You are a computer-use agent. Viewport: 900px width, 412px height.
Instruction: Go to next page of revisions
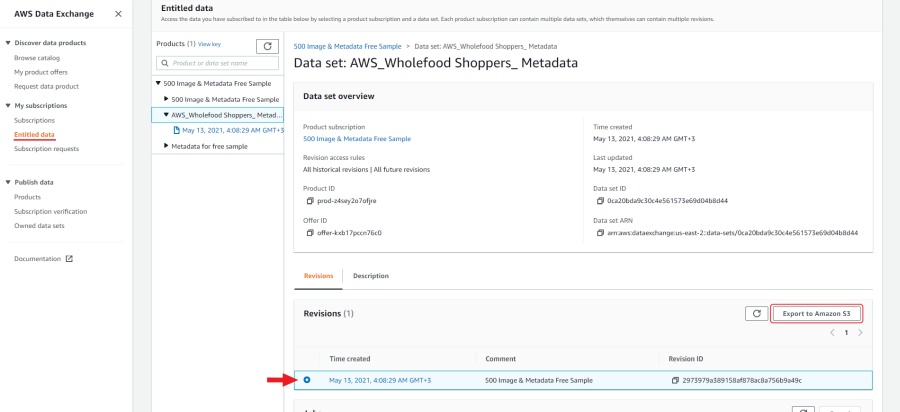point(860,332)
